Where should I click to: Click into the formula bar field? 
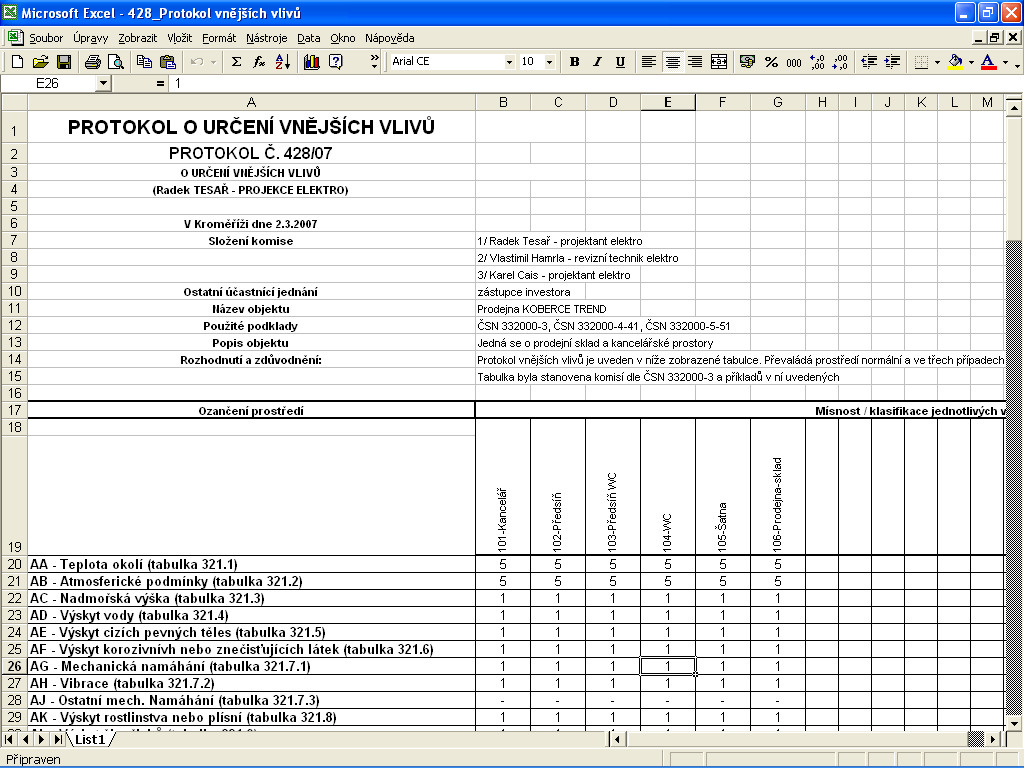point(594,84)
